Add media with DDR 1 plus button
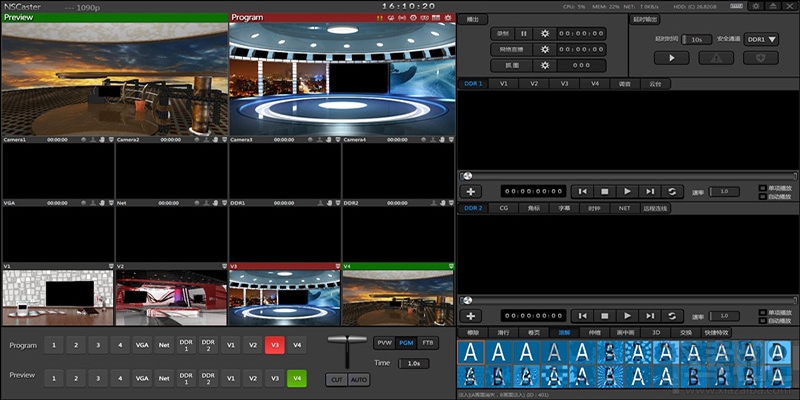 [x=472, y=191]
